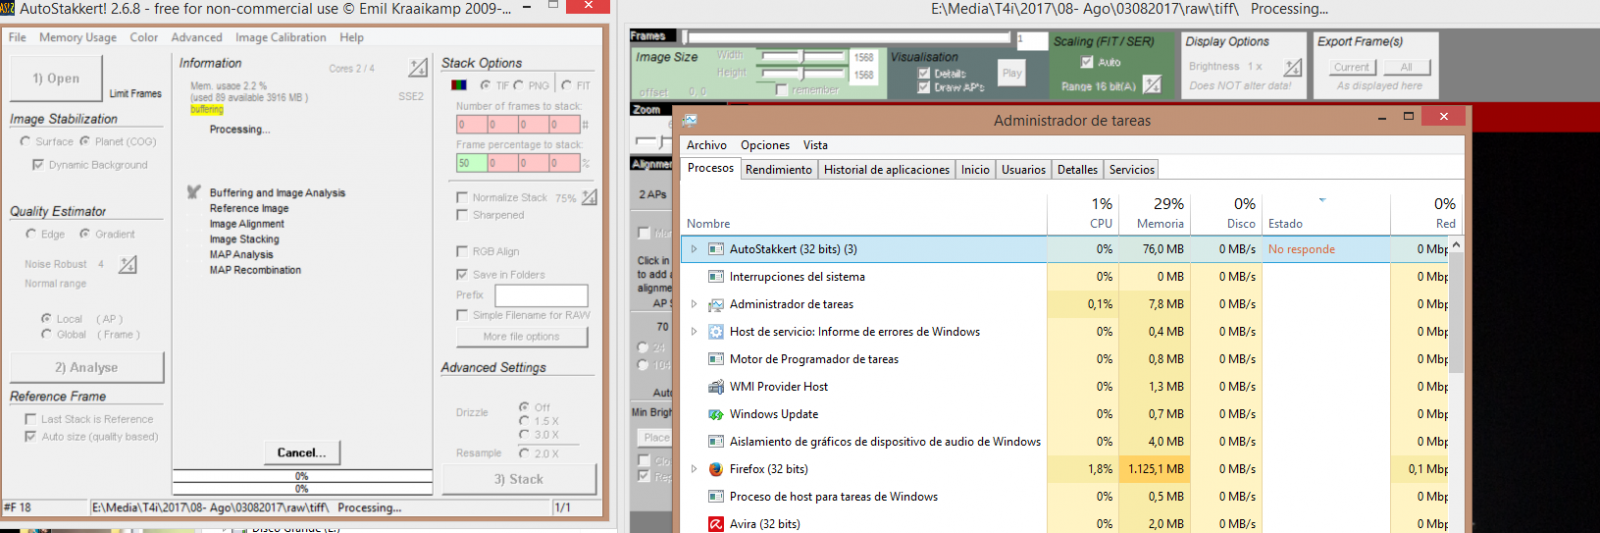Click the Firefox process icon
1600x533 pixels.
click(716, 469)
